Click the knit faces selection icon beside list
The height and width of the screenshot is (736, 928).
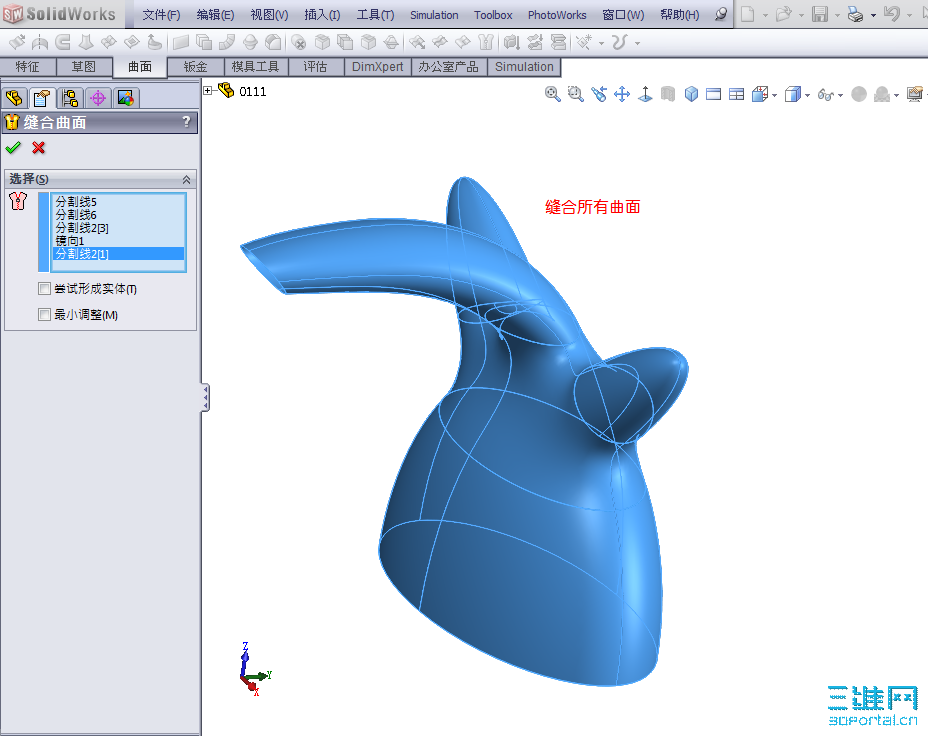point(18,202)
